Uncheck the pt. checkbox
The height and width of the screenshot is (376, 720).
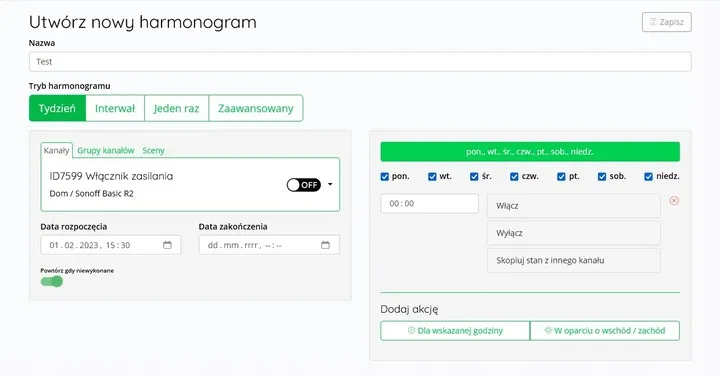pos(561,177)
